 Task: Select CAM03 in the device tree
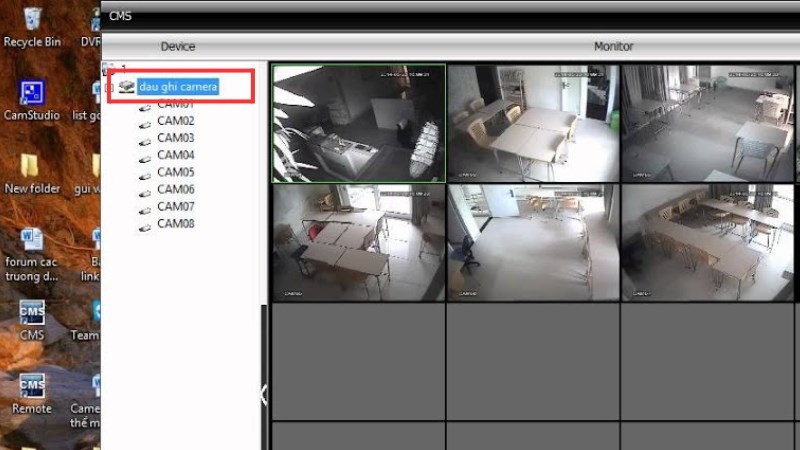(x=176, y=138)
